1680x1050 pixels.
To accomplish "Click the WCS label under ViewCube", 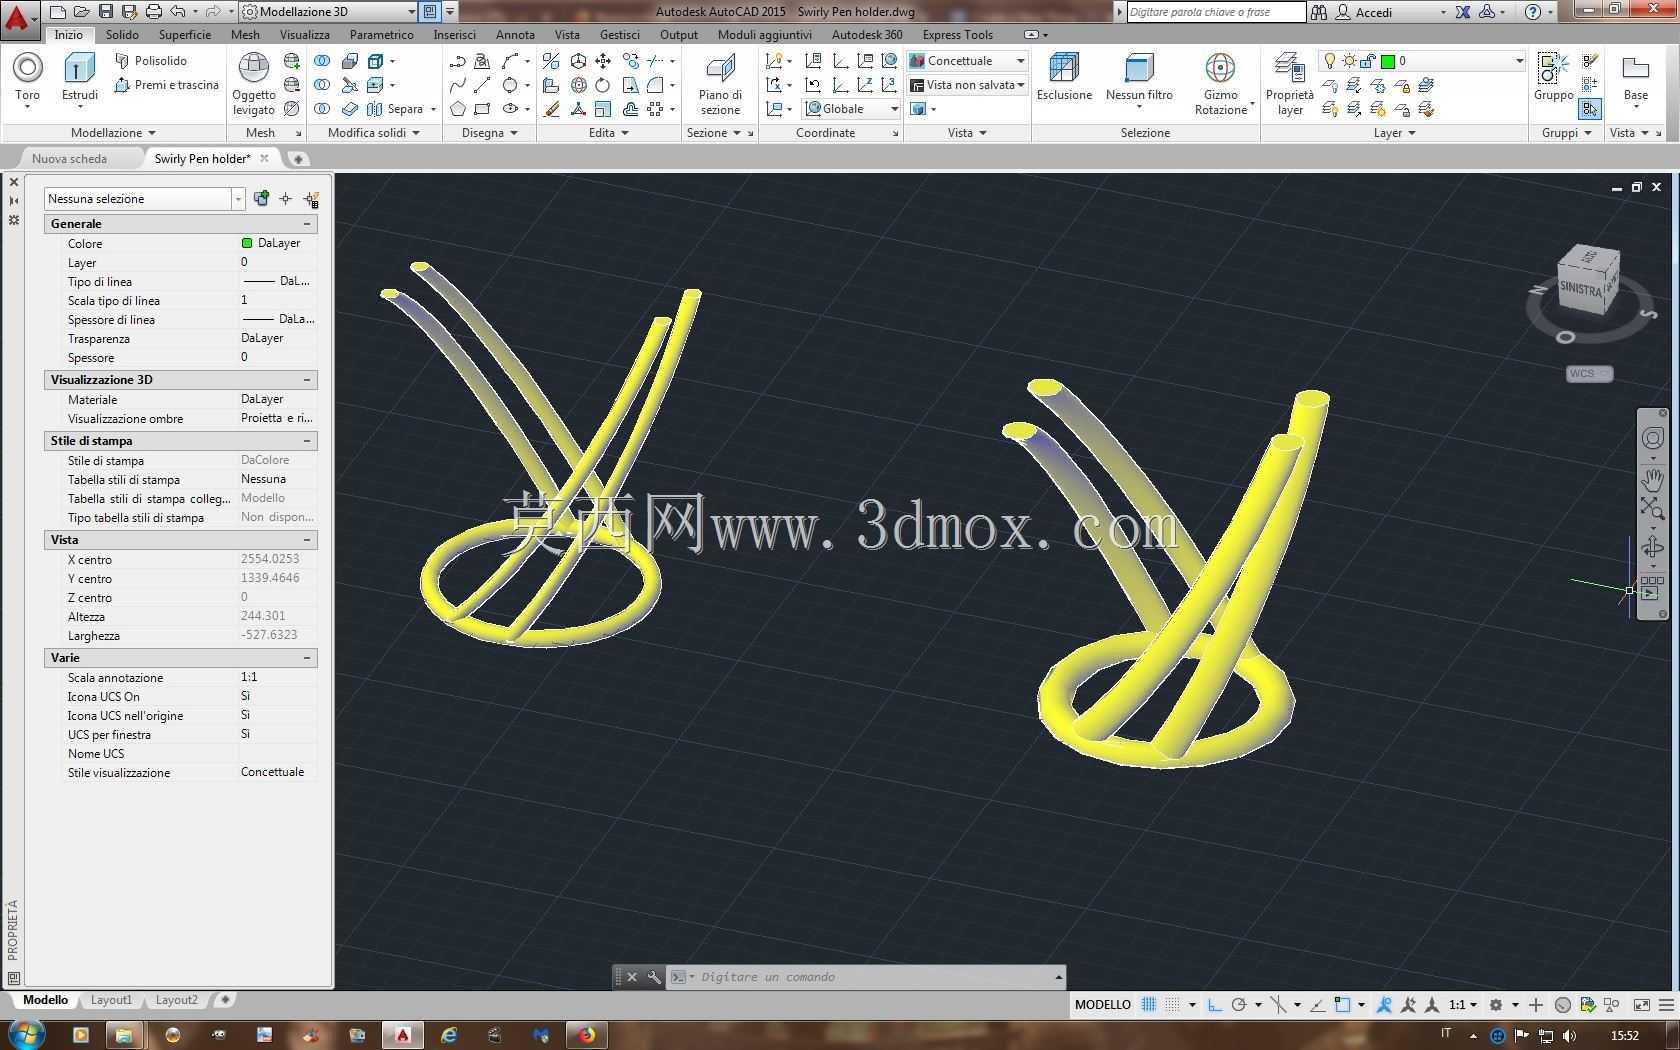I will click(x=1589, y=374).
